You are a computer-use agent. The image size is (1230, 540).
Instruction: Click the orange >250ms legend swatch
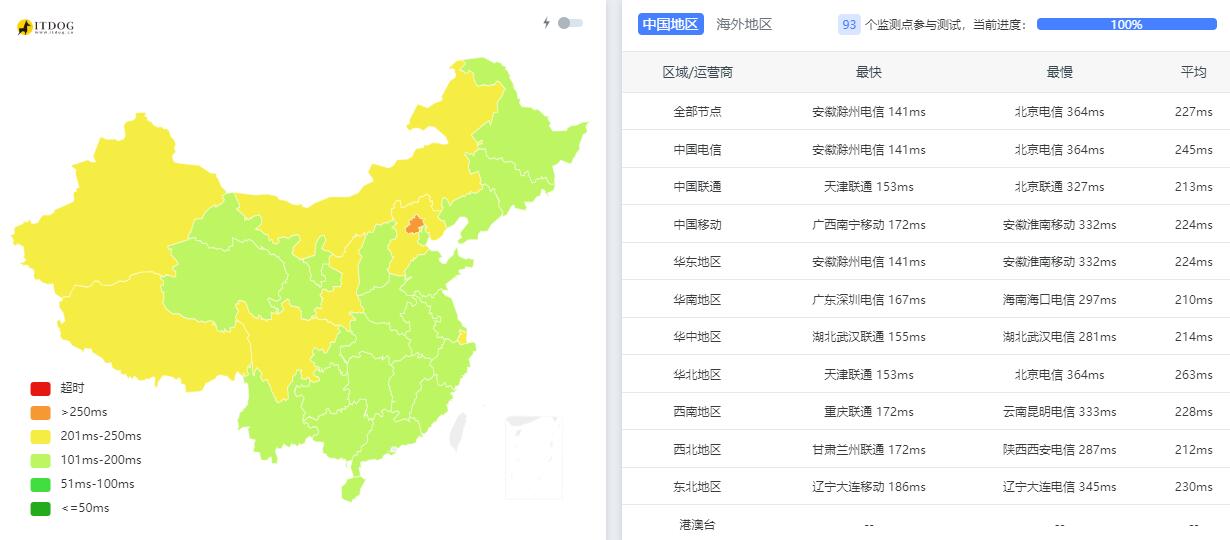click(x=40, y=412)
